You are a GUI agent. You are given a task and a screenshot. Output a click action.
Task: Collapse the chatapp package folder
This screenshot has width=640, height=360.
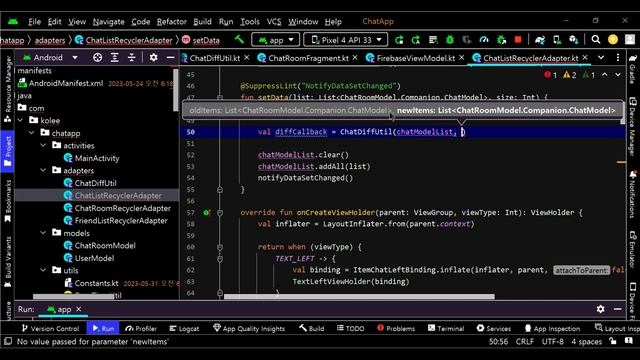point(32,133)
